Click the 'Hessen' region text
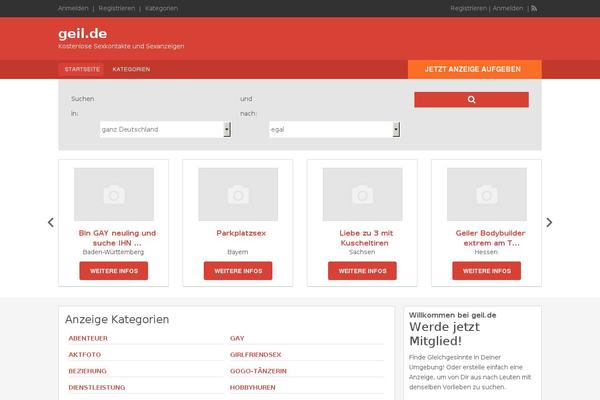 click(486, 252)
